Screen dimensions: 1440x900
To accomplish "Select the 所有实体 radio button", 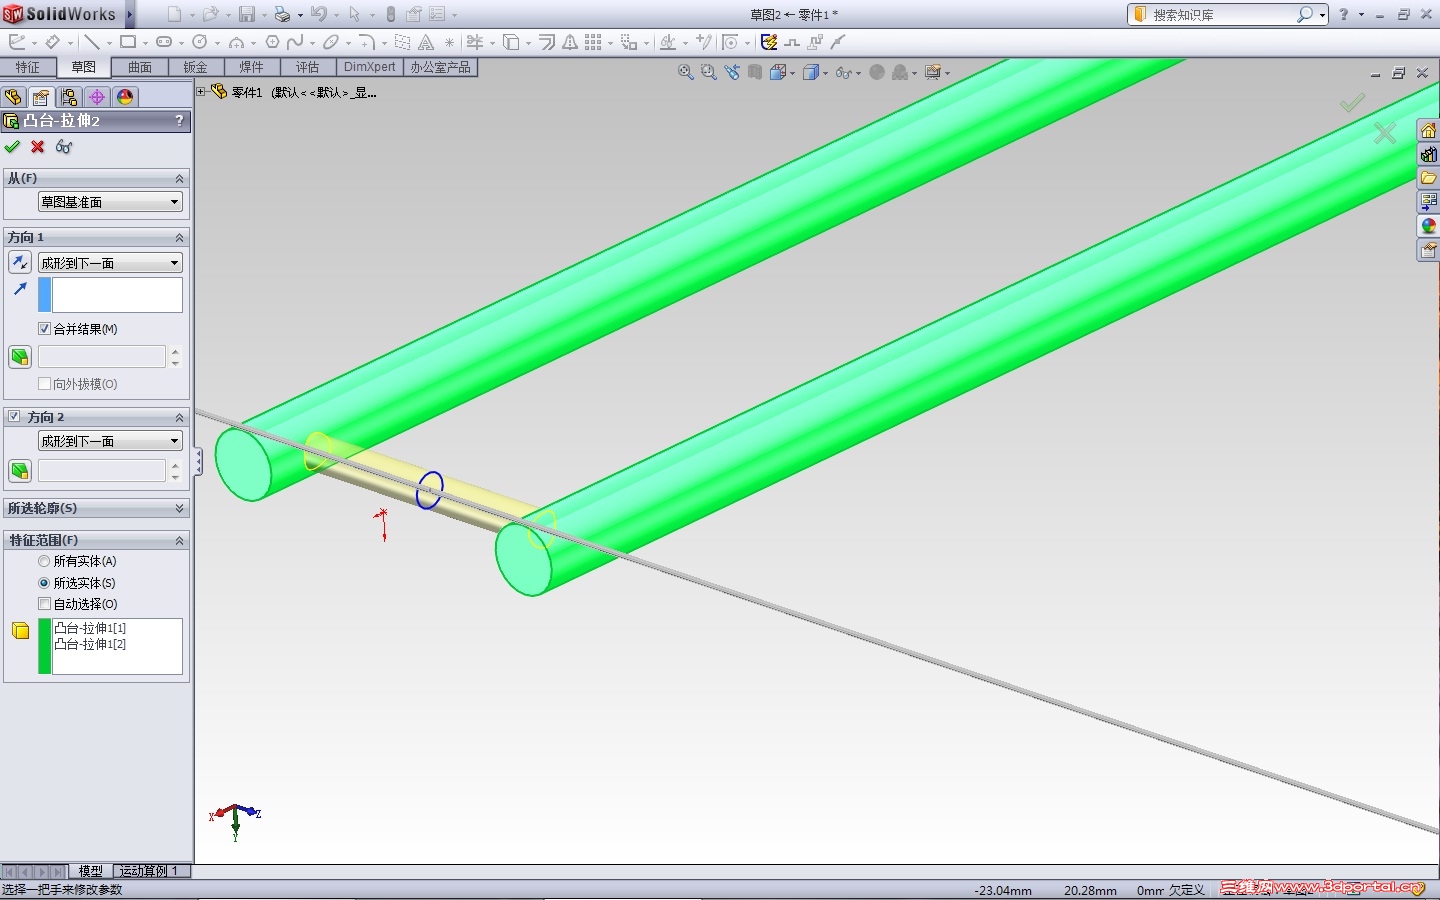I will point(44,561).
